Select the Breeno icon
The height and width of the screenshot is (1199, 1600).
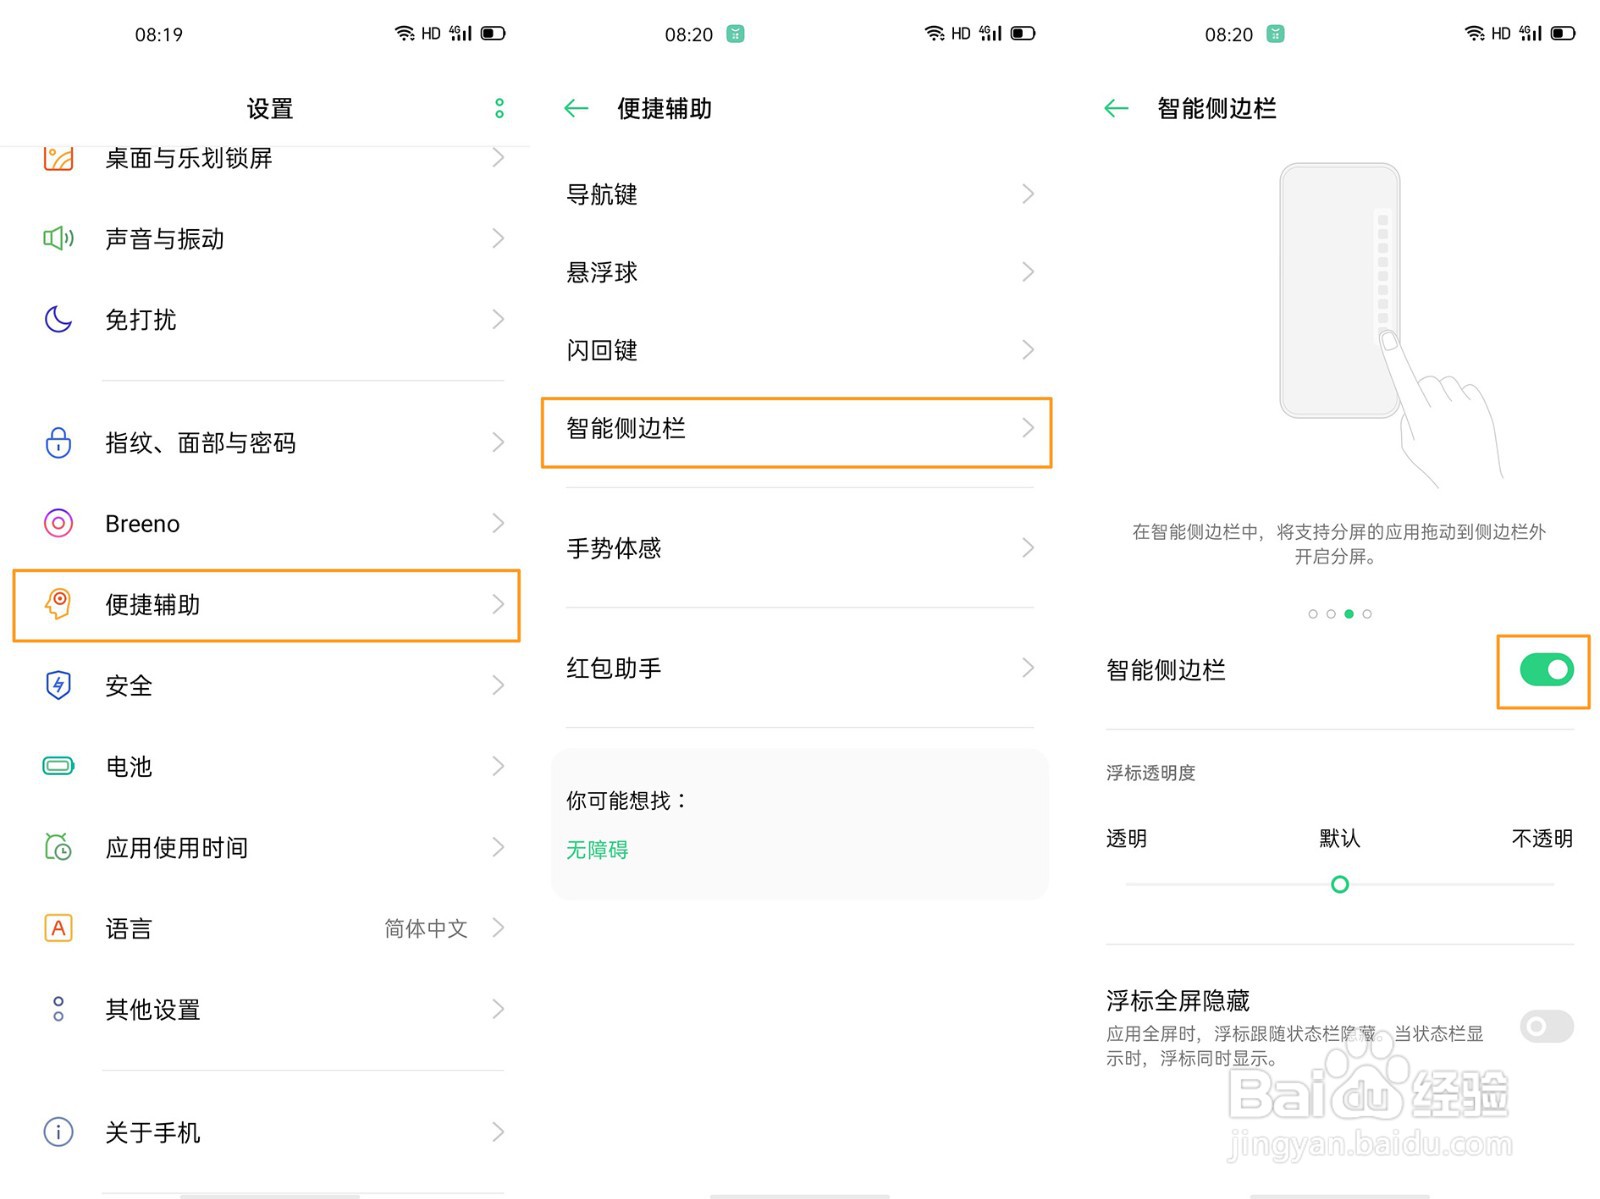click(x=59, y=522)
